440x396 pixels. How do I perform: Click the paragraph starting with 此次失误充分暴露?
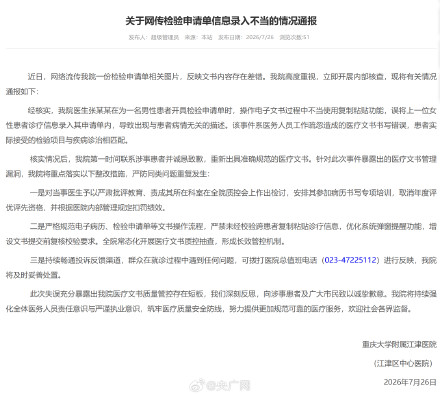[x=221, y=301]
